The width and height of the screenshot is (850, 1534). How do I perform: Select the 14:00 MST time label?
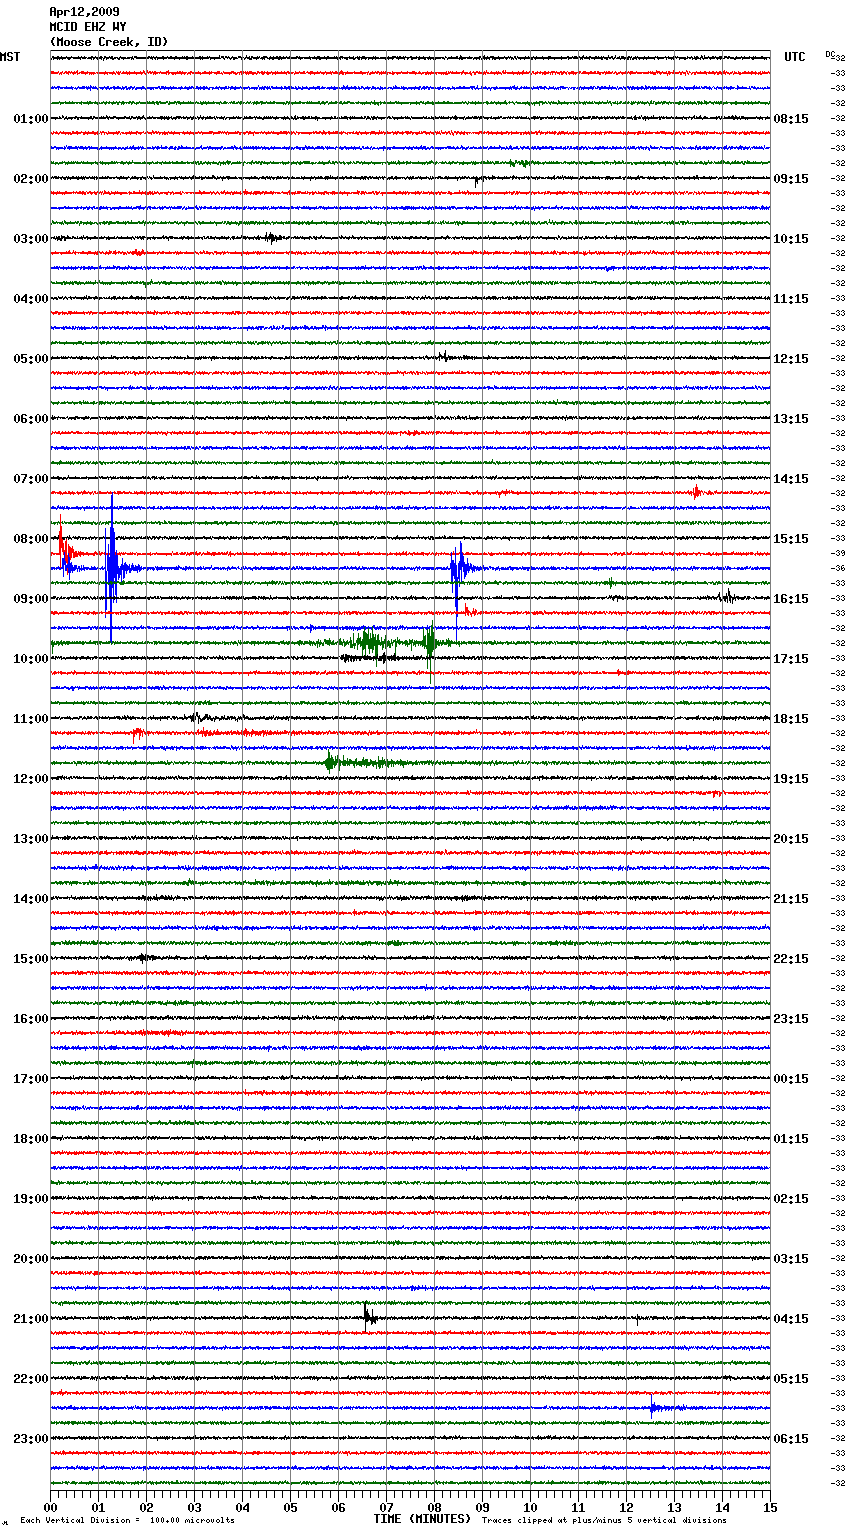[30, 899]
